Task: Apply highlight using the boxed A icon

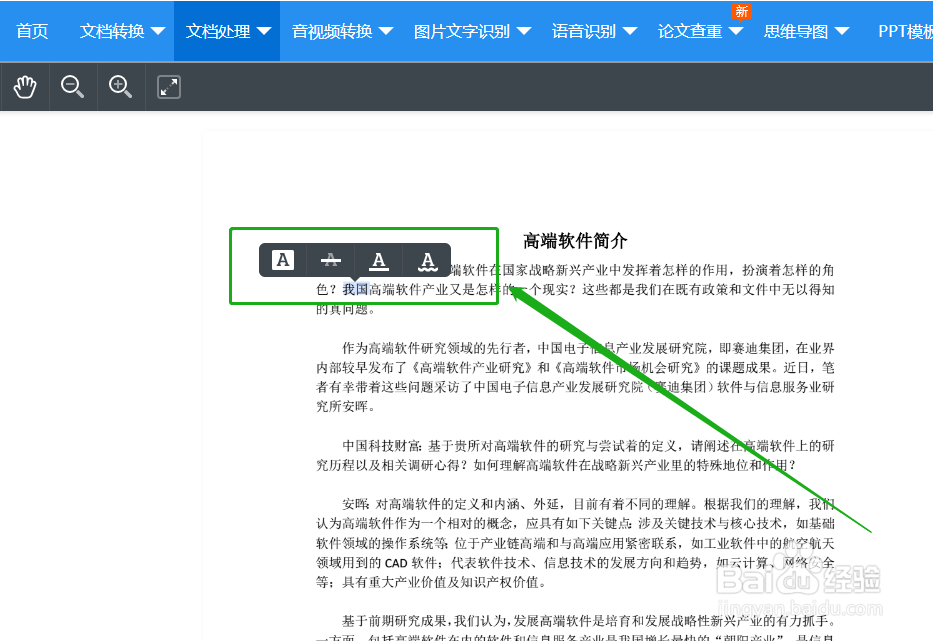Action: pyautogui.click(x=282, y=260)
